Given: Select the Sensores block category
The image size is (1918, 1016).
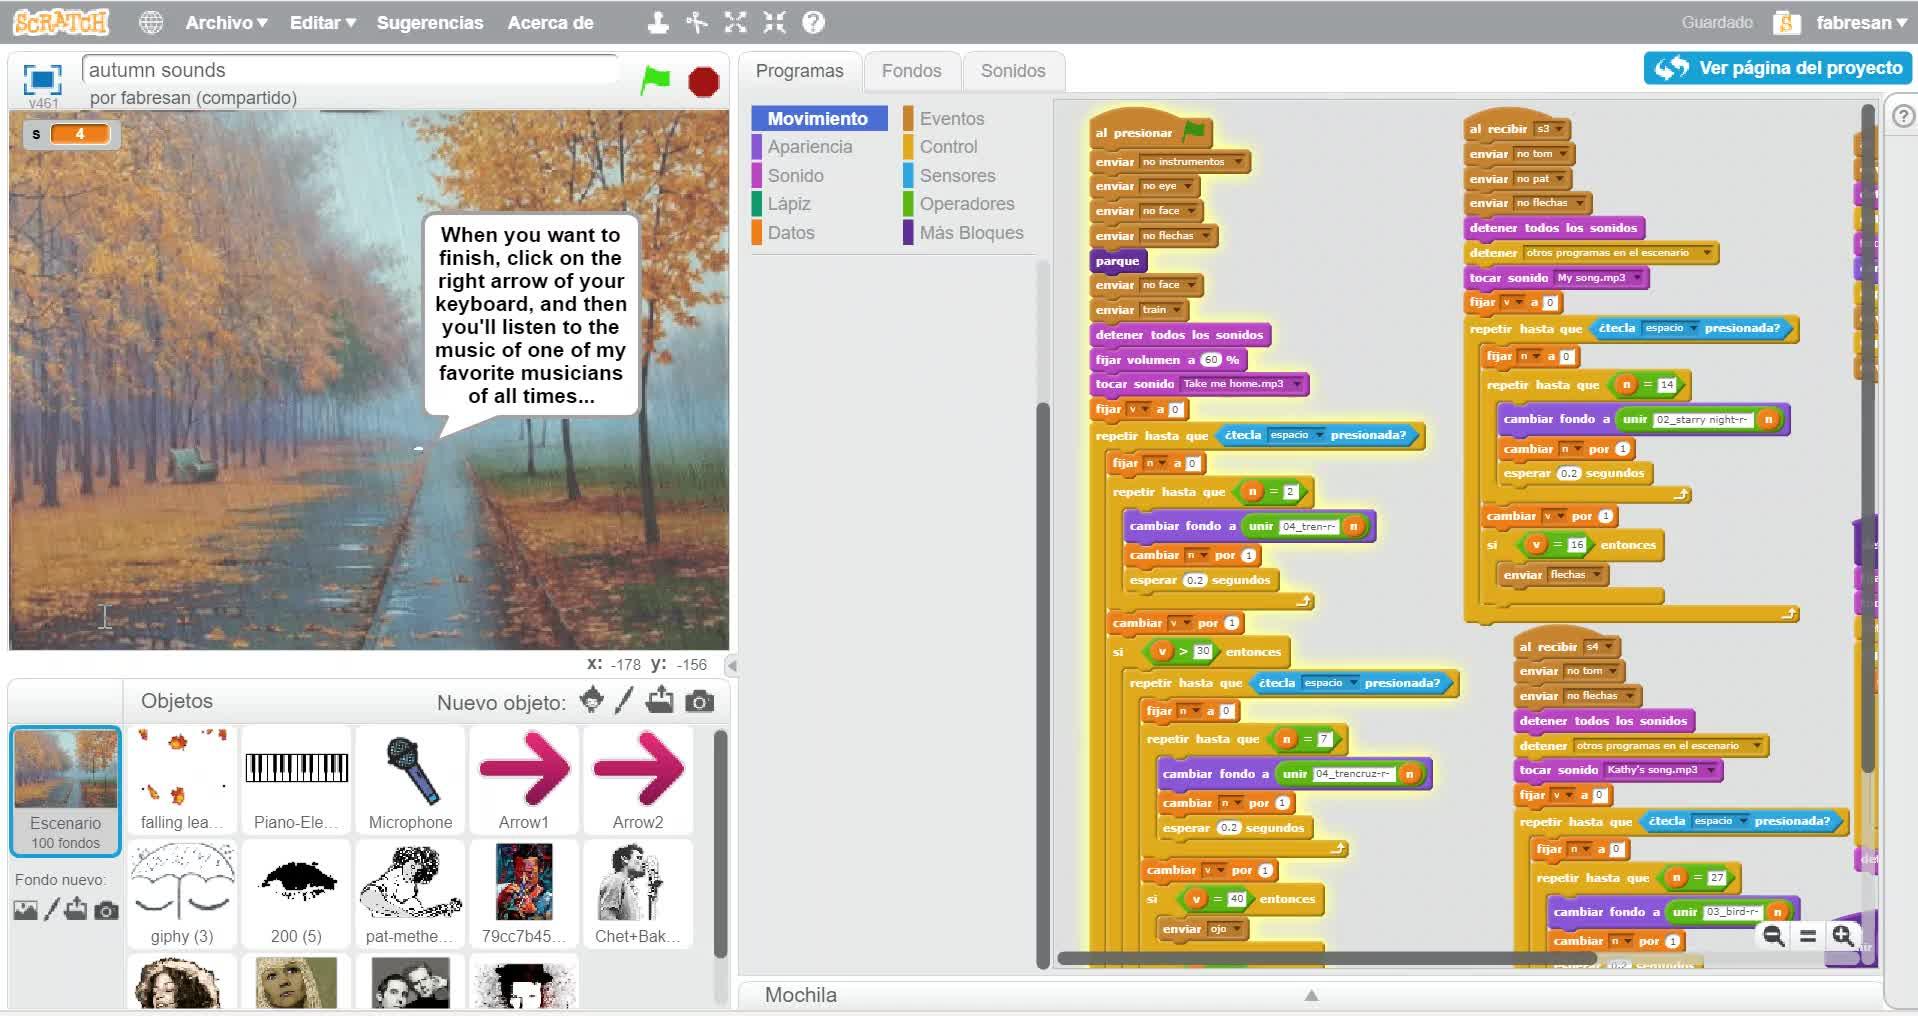Looking at the screenshot, I should [957, 176].
